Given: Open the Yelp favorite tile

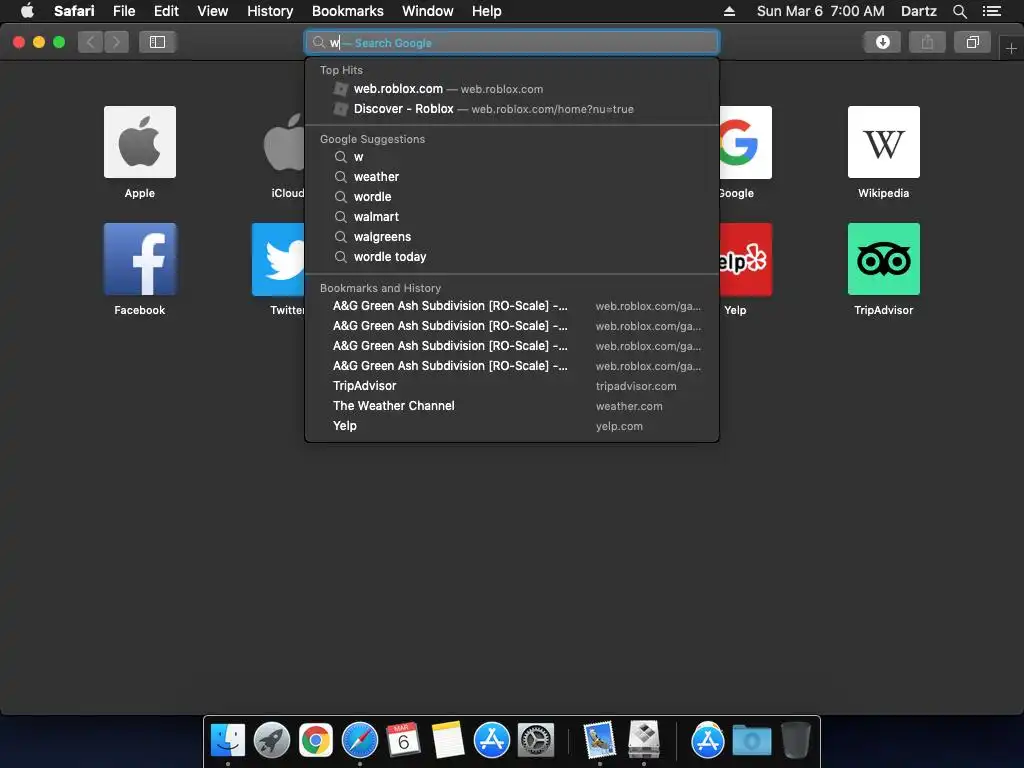Looking at the screenshot, I should coord(745,259).
